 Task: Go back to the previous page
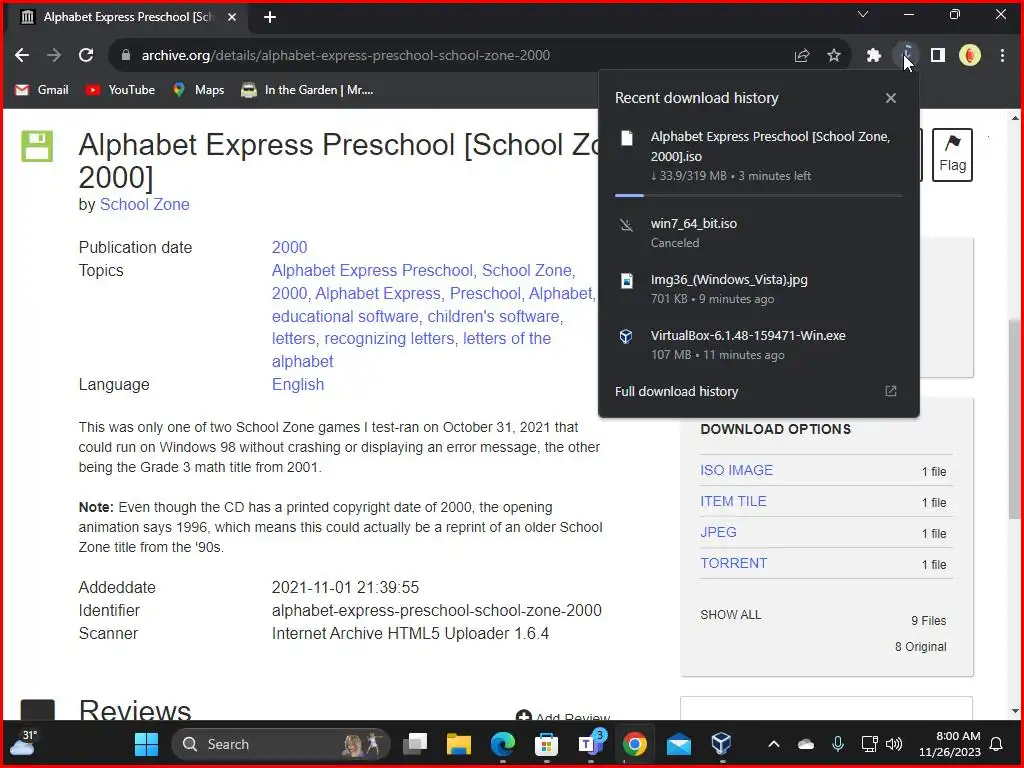(22, 56)
